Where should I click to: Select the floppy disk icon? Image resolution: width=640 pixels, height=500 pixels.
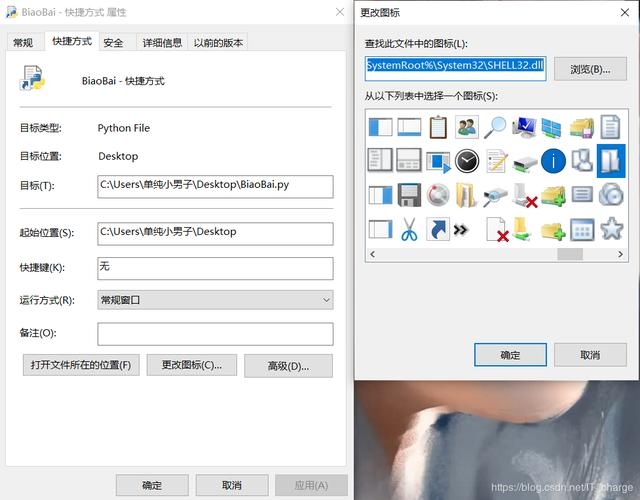[x=409, y=195]
